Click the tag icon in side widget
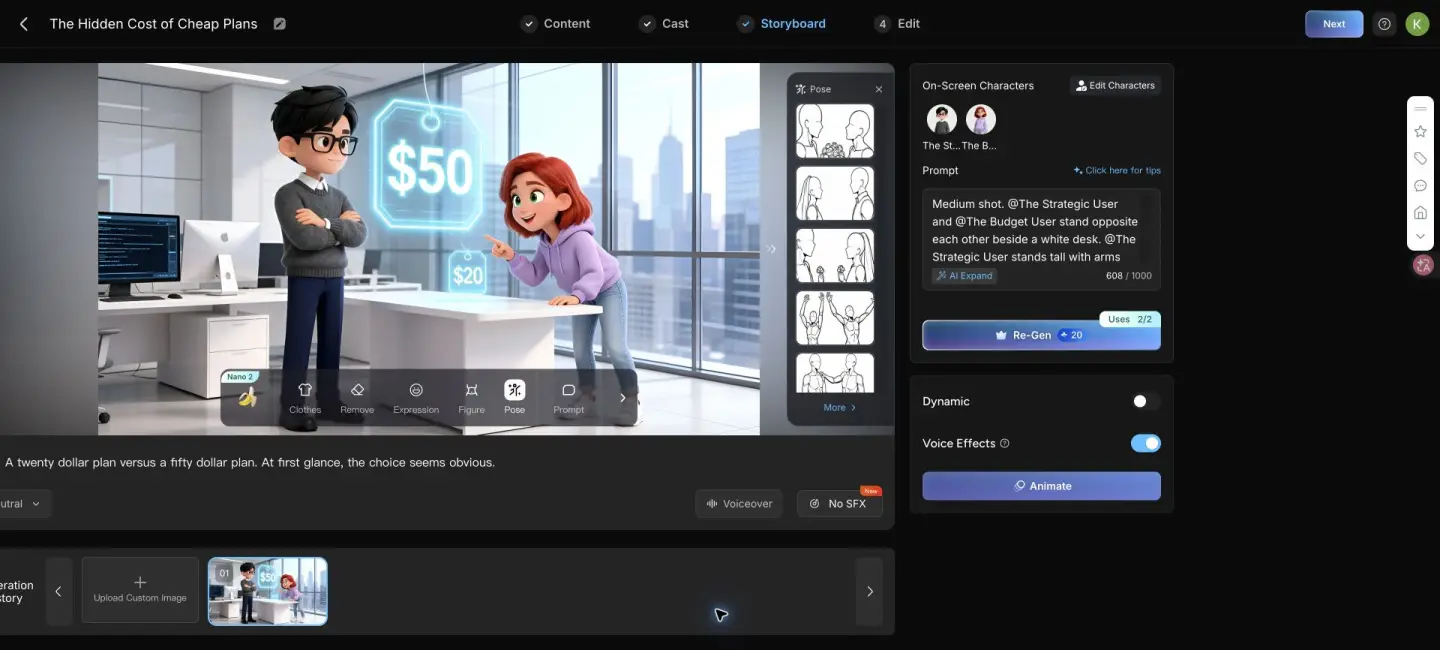Viewport: 1440px width, 650px height. coord(1420,158)
